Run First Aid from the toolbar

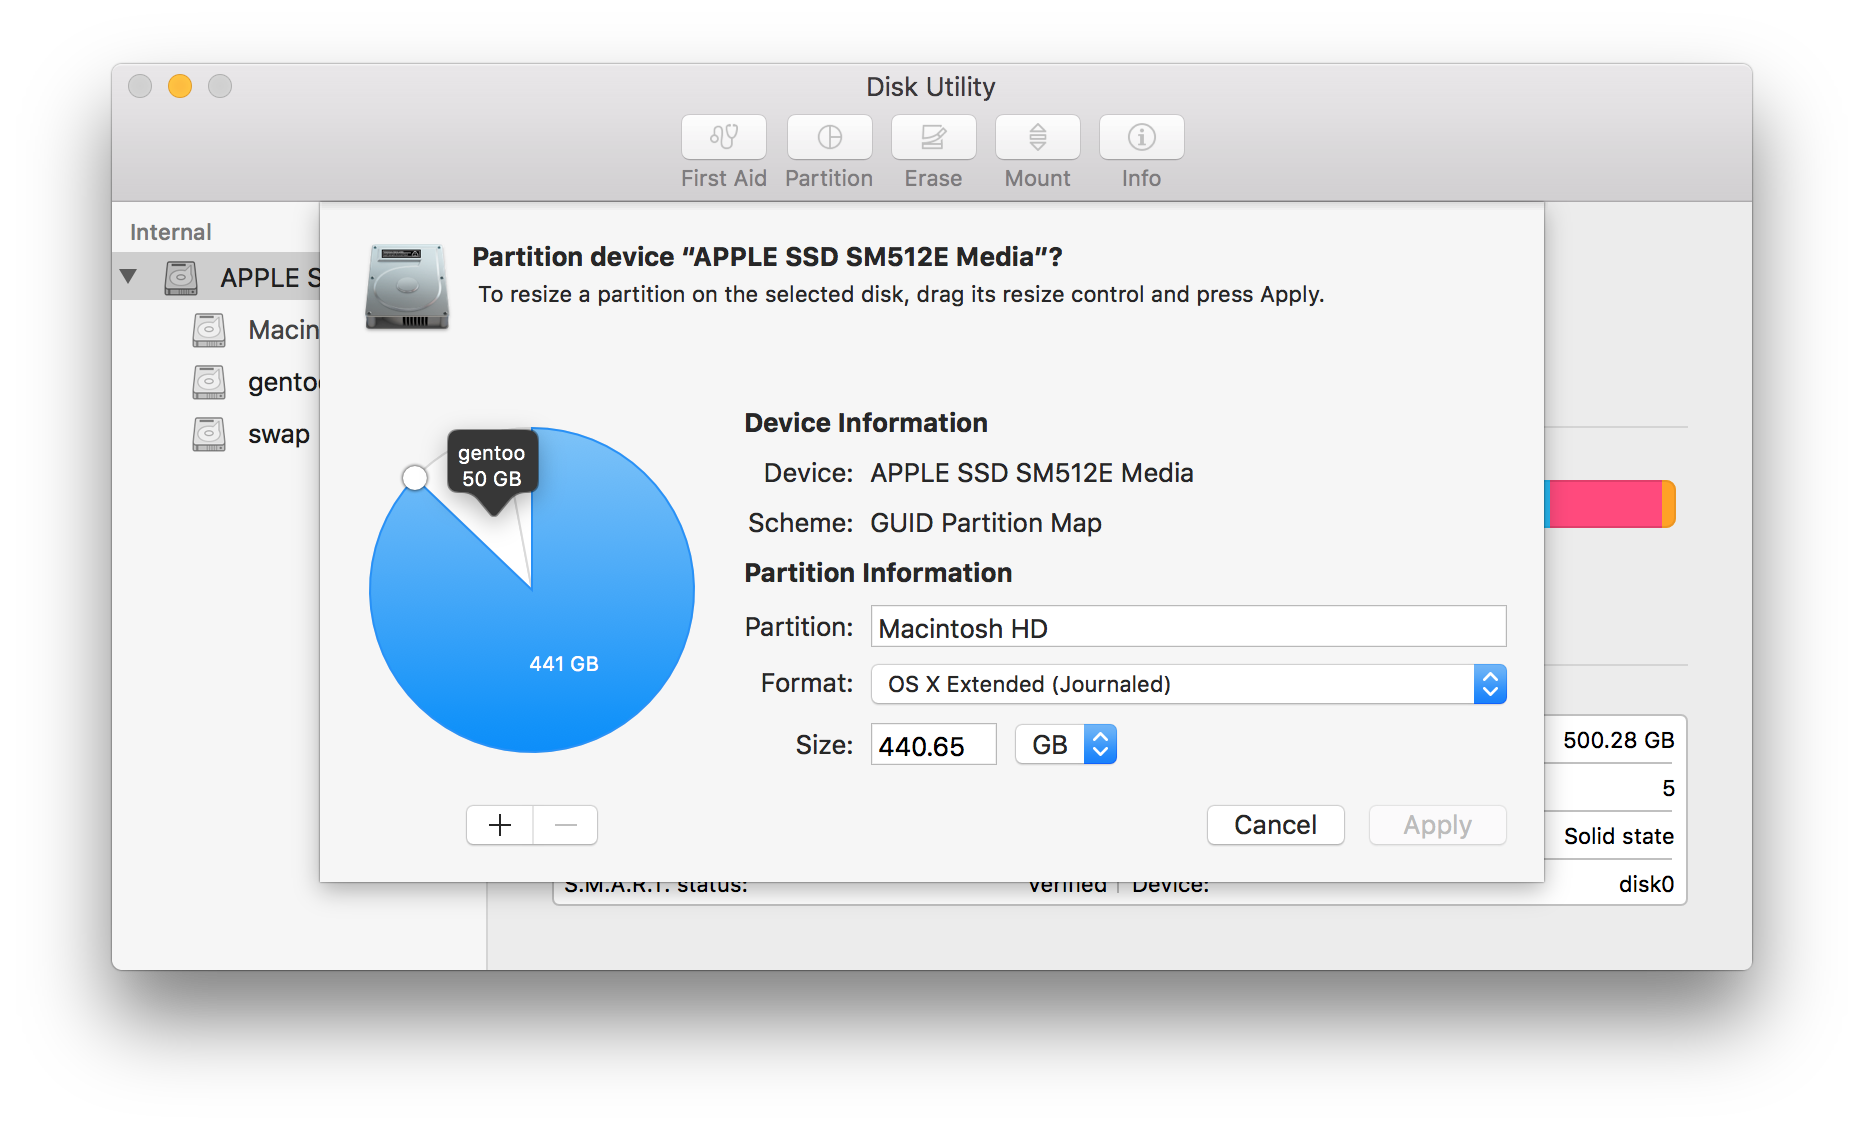point(722,138)
